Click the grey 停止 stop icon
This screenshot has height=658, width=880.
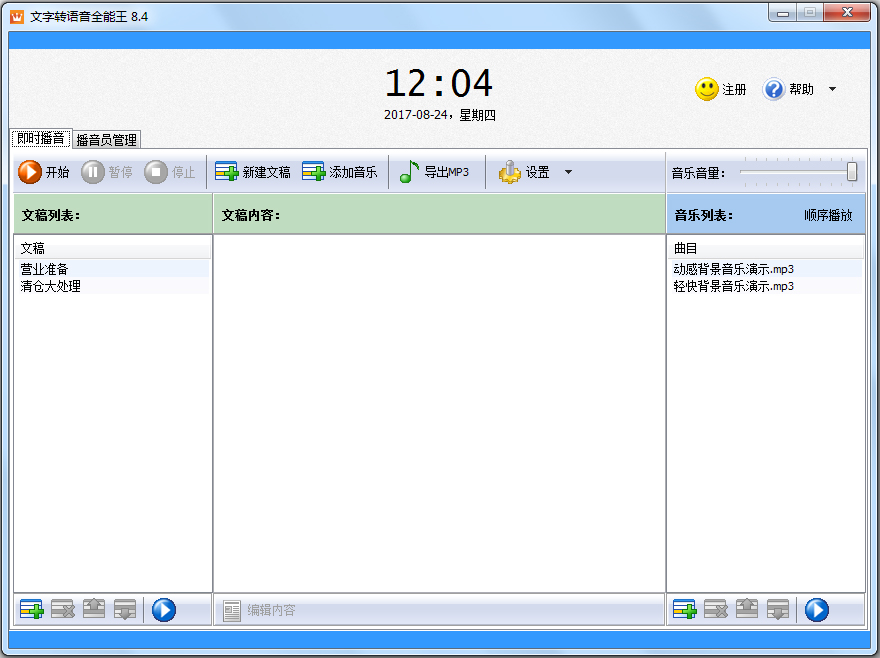coord(155,172)
